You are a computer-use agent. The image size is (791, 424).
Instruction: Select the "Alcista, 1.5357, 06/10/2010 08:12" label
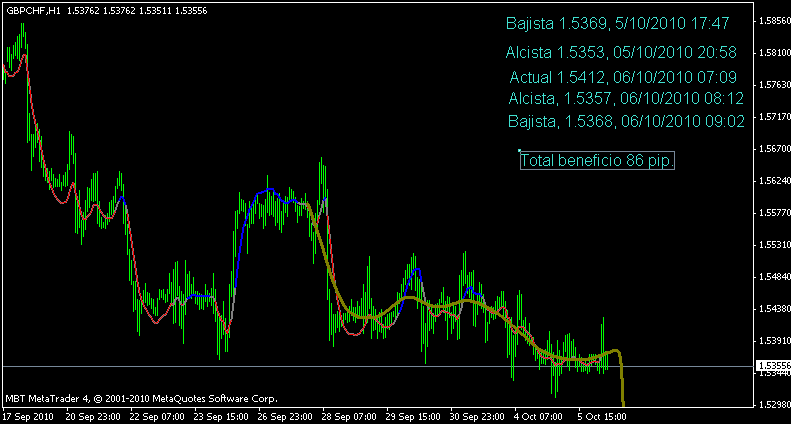625,98
